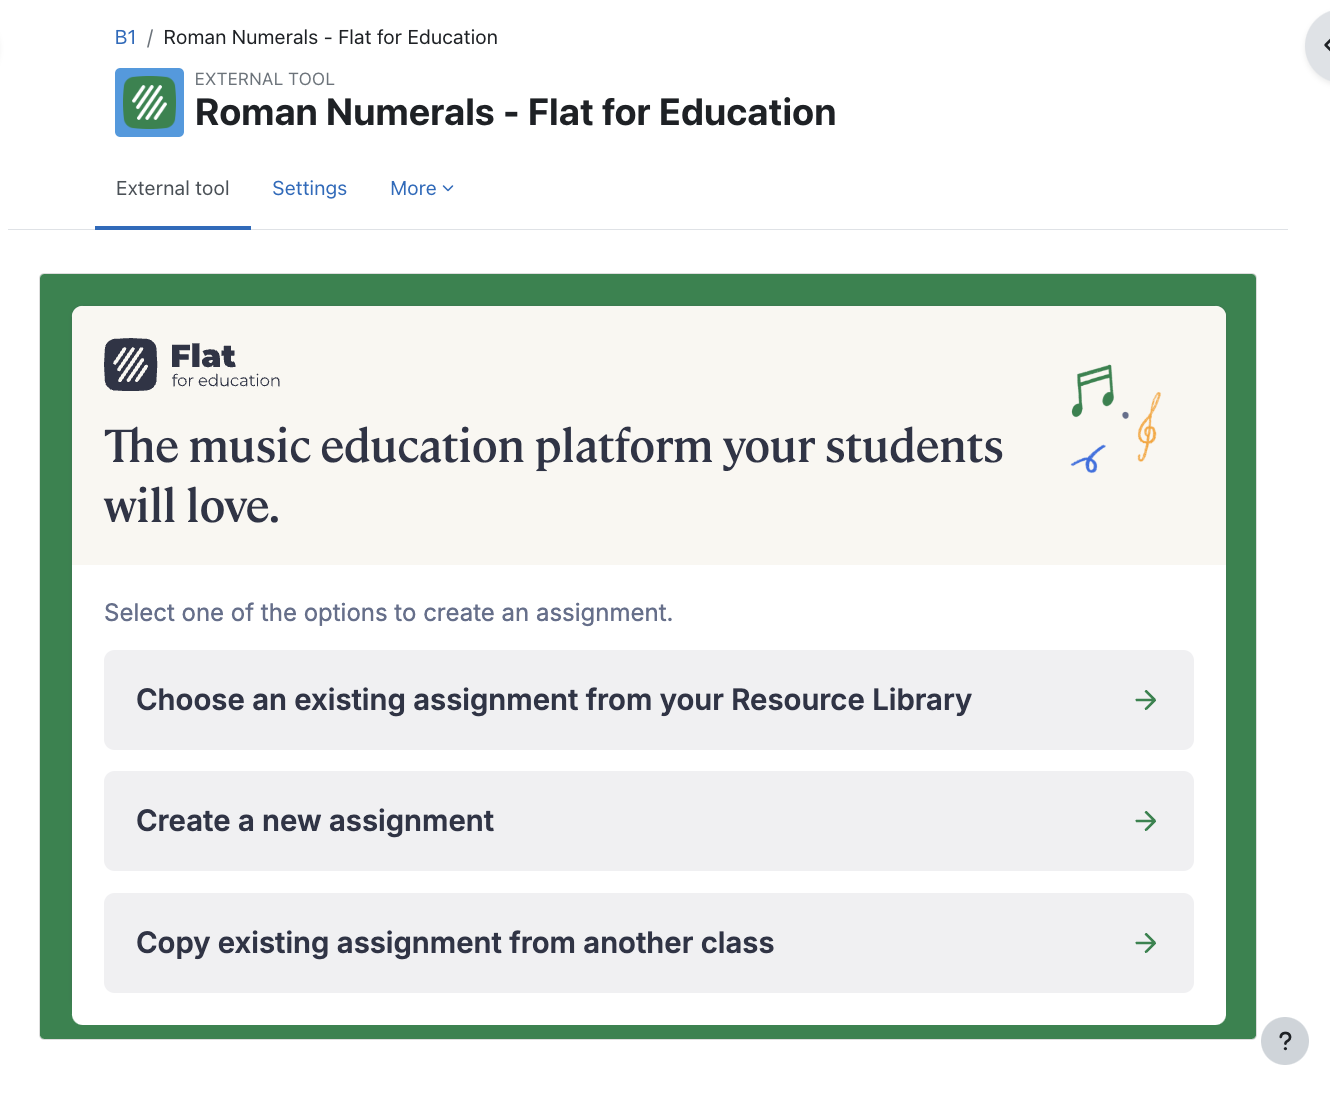Image resolution: width=1330 pixels, height=1102 pixels.
Task: Choose an existing assignment from your Resource Library
Action: point(554,700)
